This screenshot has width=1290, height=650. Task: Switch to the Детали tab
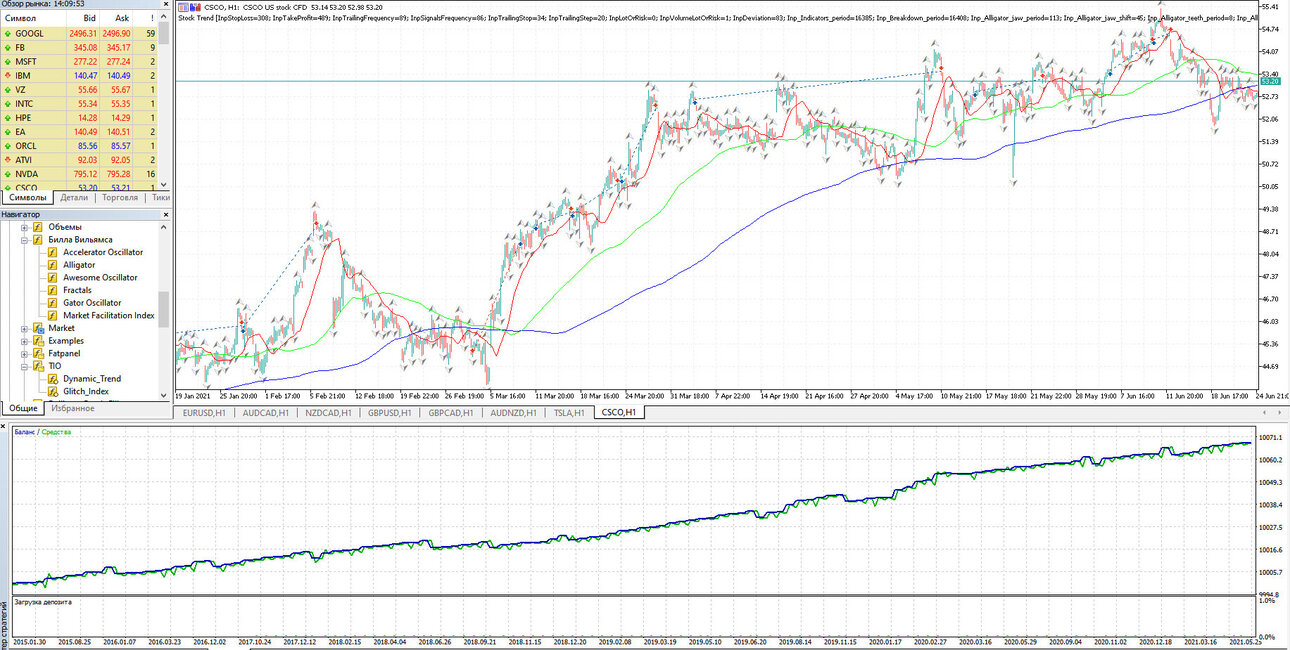(75, 198)
